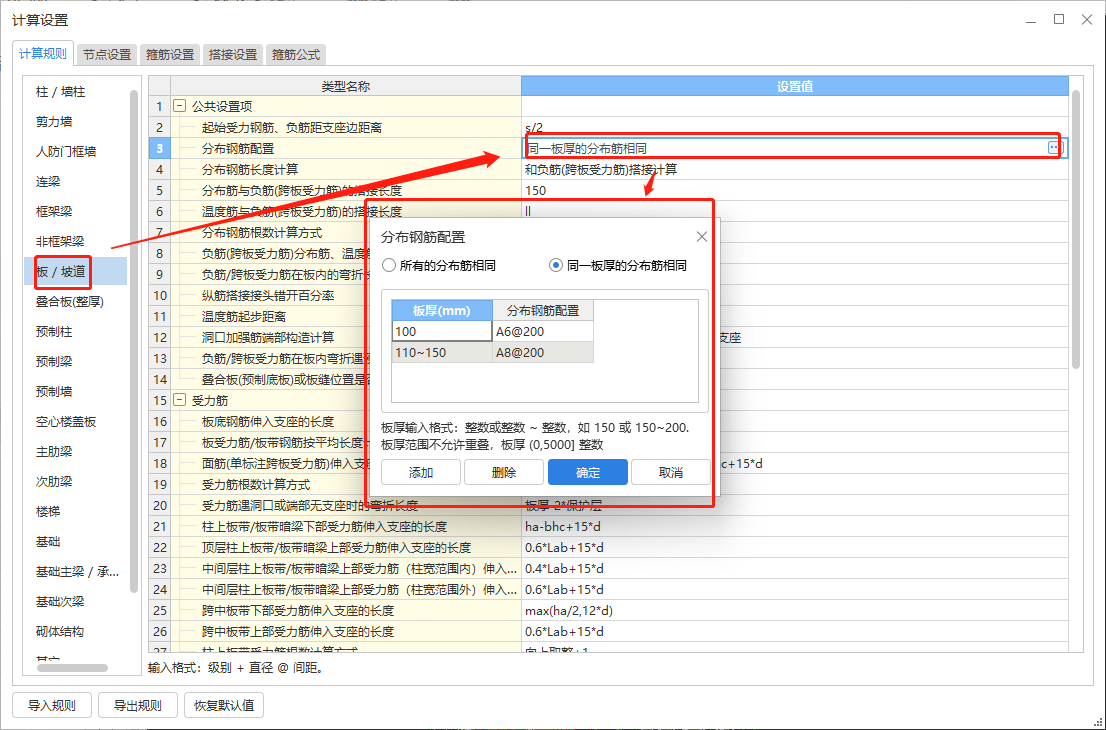Click the 添加 button in dialog
Screen dimensions: 1106x730
pos(421,472)
